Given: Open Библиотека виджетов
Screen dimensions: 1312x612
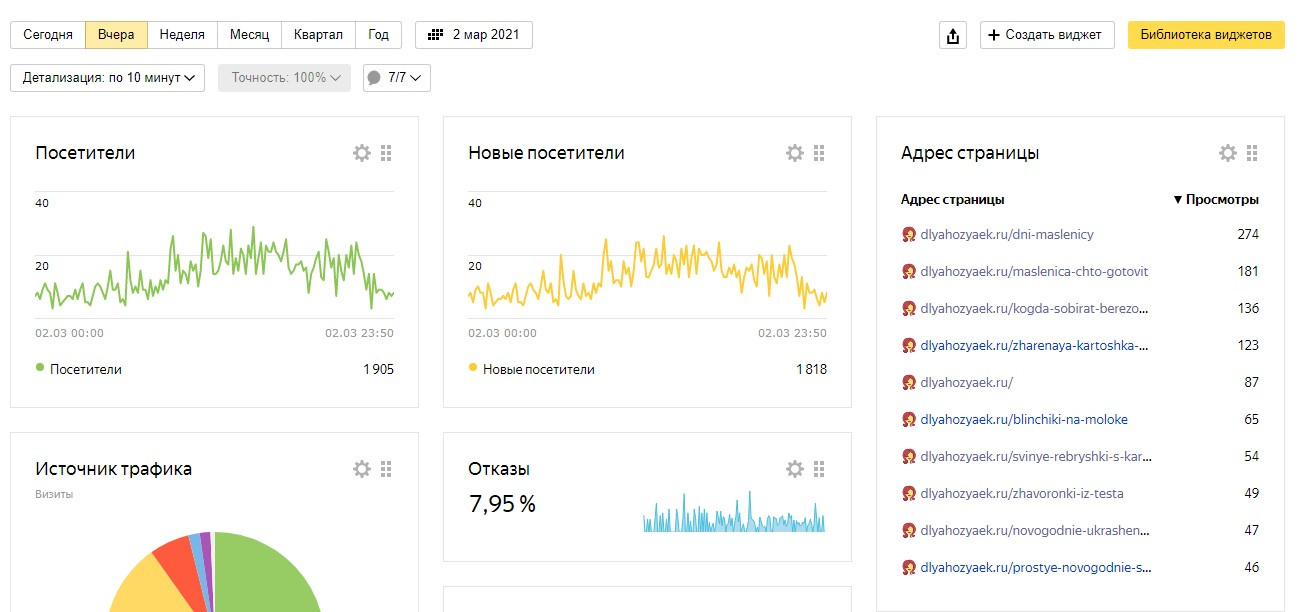Looking at the screenshot, I should tap(1206, 35).
